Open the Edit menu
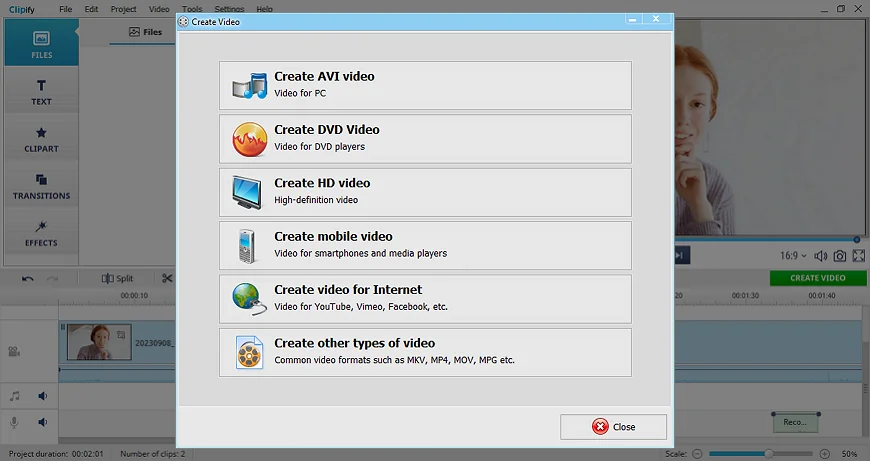This screenshot has height=461, width=870. pos(92,9)
